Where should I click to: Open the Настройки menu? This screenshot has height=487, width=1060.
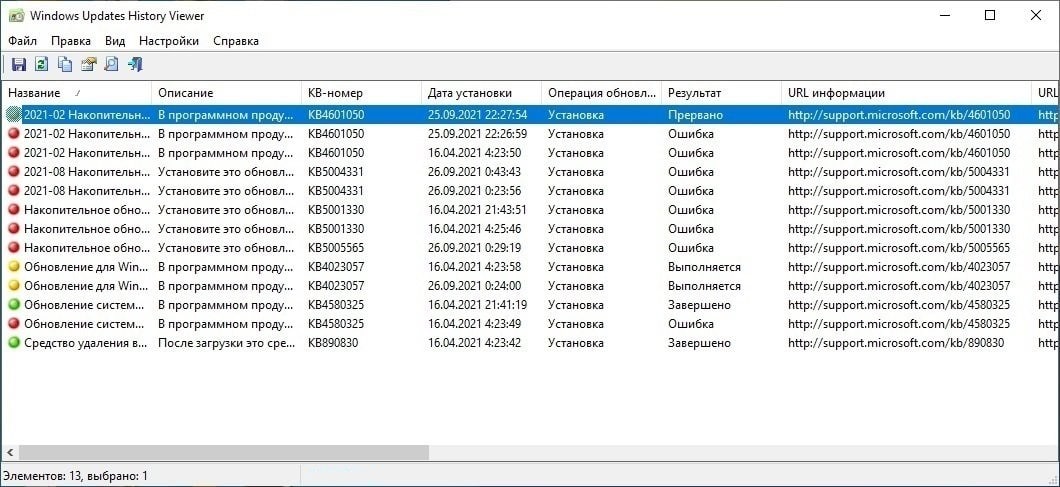tap(169, 41)
